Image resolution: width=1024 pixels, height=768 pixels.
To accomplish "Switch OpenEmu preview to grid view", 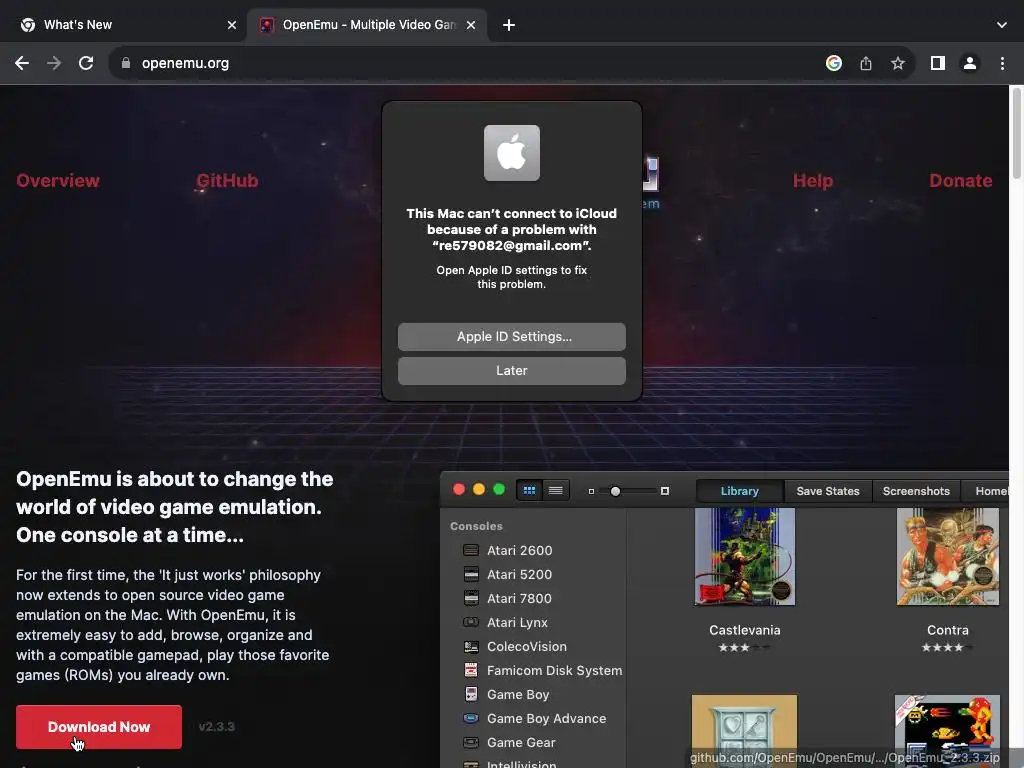I will click(530, 490).
